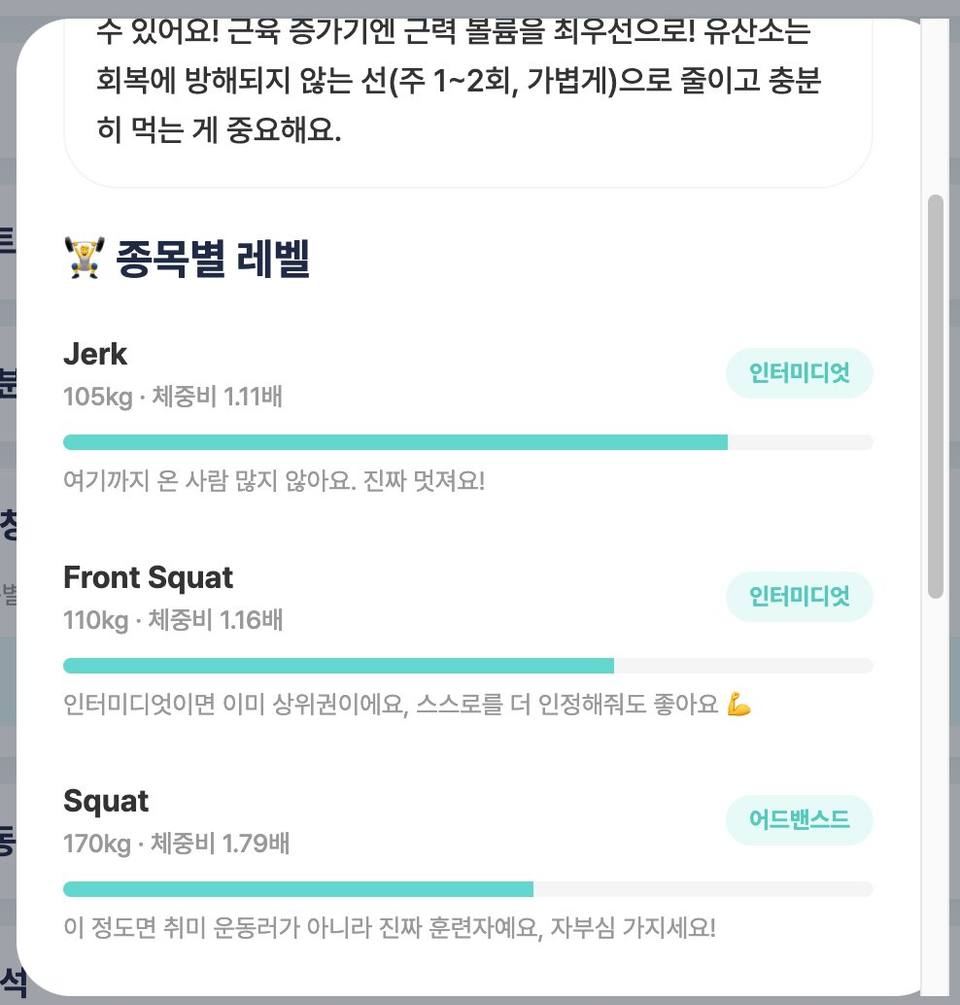Click the Front Squat progress bar
The height and width of the screenshot is (1005, 960).
(468, 665)
